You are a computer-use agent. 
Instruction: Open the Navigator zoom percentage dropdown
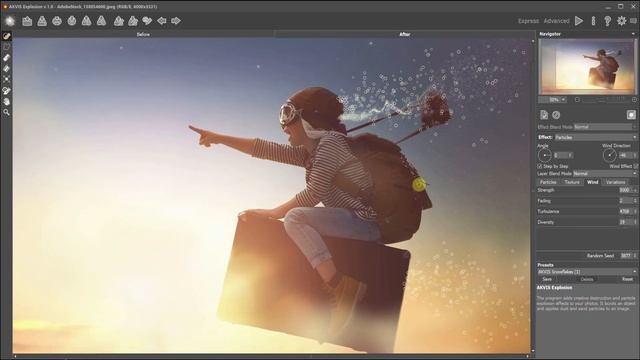(552, 100)
